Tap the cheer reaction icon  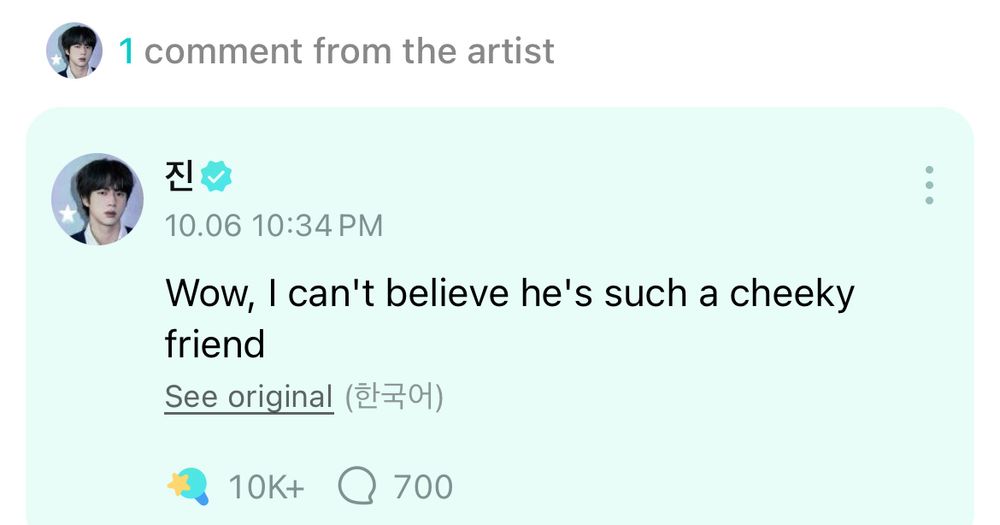(187, 487)
